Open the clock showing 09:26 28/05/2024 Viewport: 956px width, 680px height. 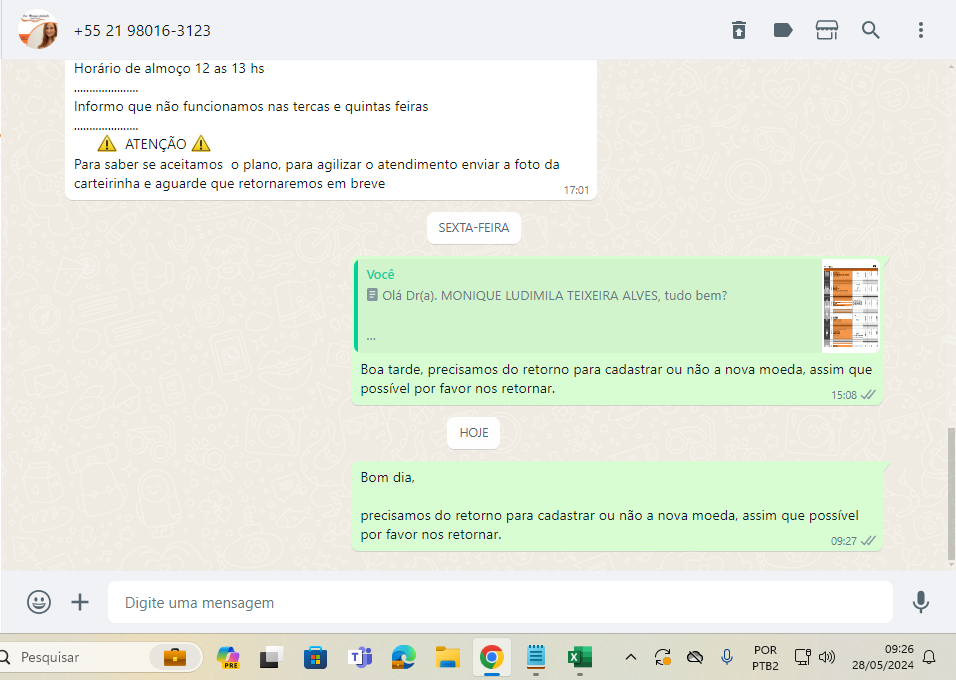coord(882,657)
